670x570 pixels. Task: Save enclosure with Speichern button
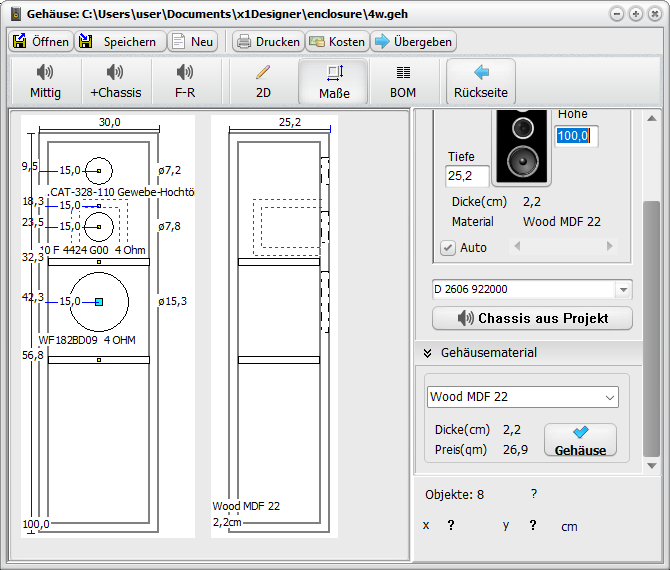click(x=118, y=42)
